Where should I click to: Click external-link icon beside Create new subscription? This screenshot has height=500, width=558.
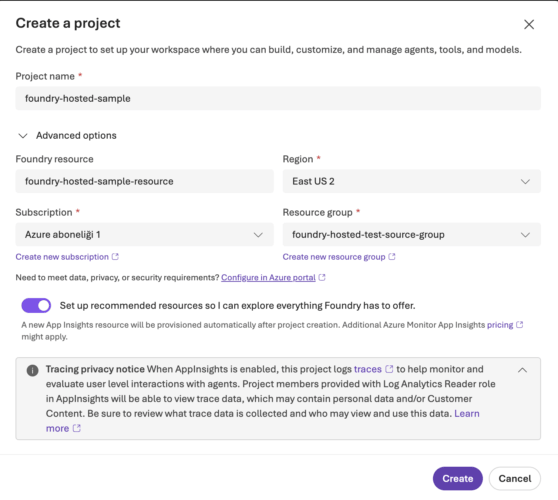115,257
